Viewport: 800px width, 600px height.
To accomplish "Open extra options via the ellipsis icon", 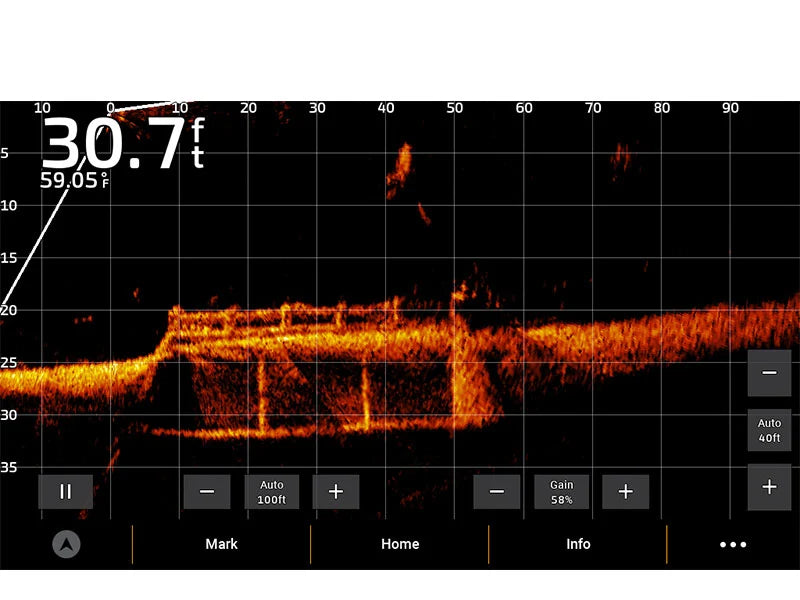I will (x=733, y=544).
